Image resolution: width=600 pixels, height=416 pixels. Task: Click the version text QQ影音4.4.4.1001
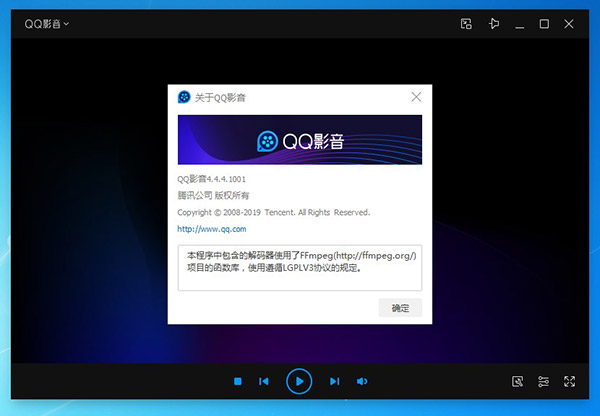[x=211, y=179]
